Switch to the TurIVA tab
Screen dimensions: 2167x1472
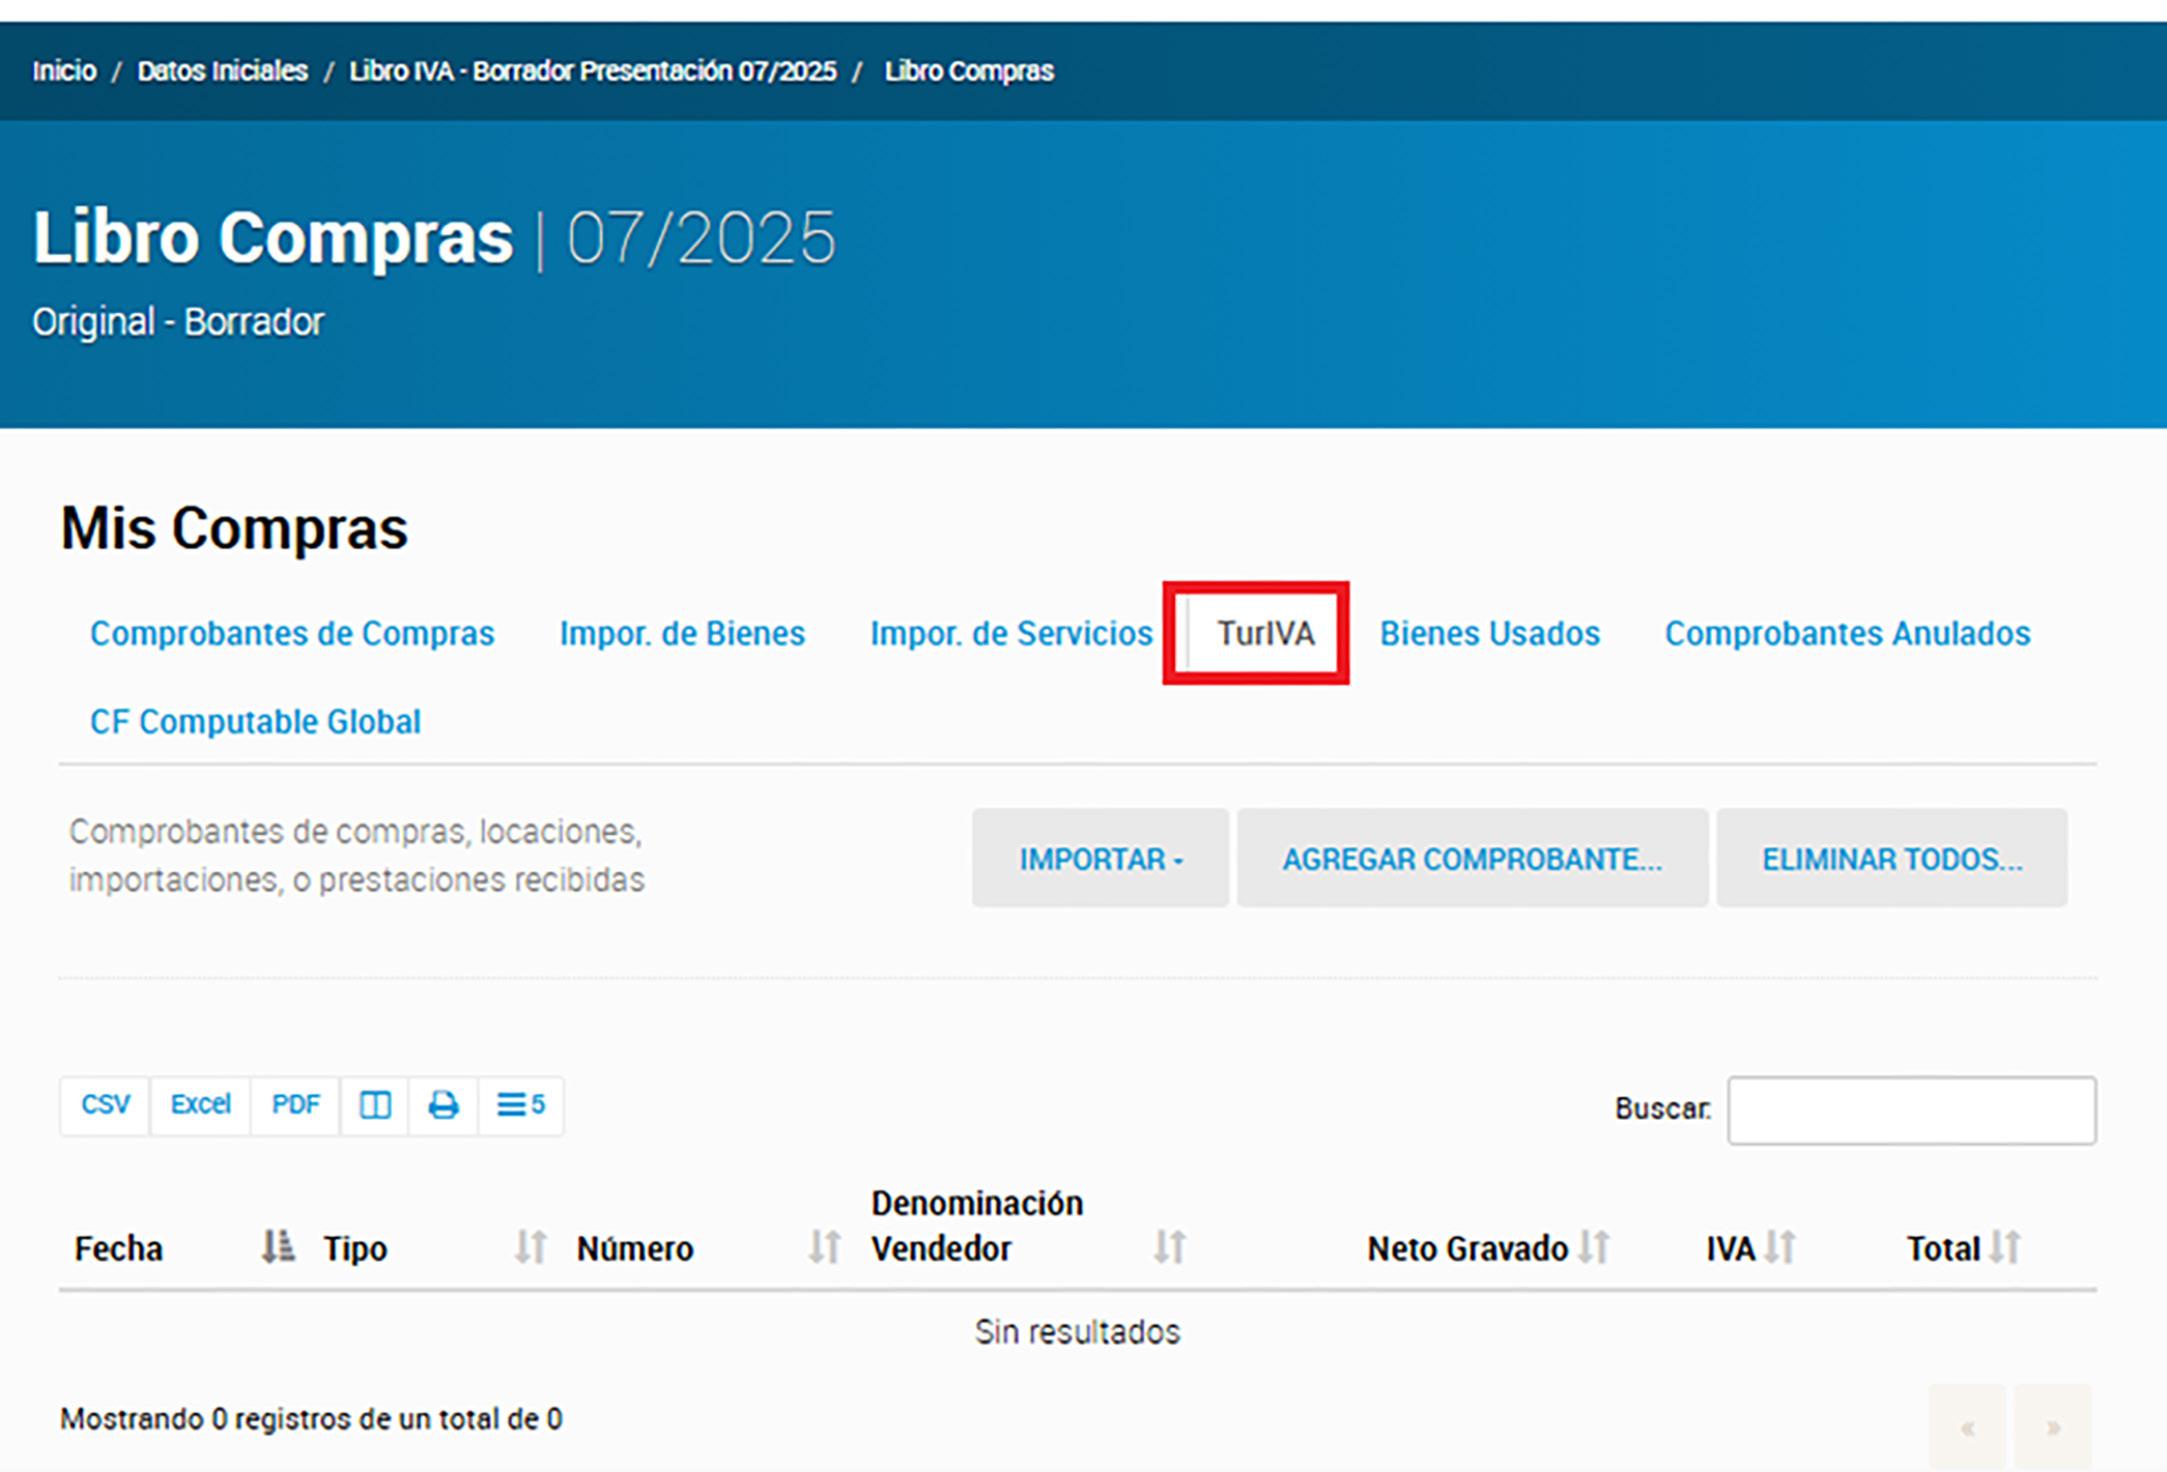(x=1265, y=633)
